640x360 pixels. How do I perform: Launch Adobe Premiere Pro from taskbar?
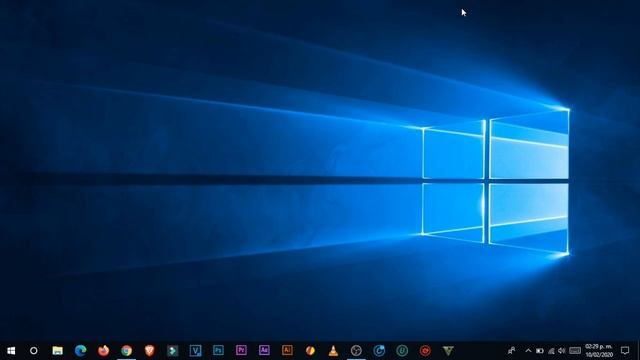click(x=241, y=350)
